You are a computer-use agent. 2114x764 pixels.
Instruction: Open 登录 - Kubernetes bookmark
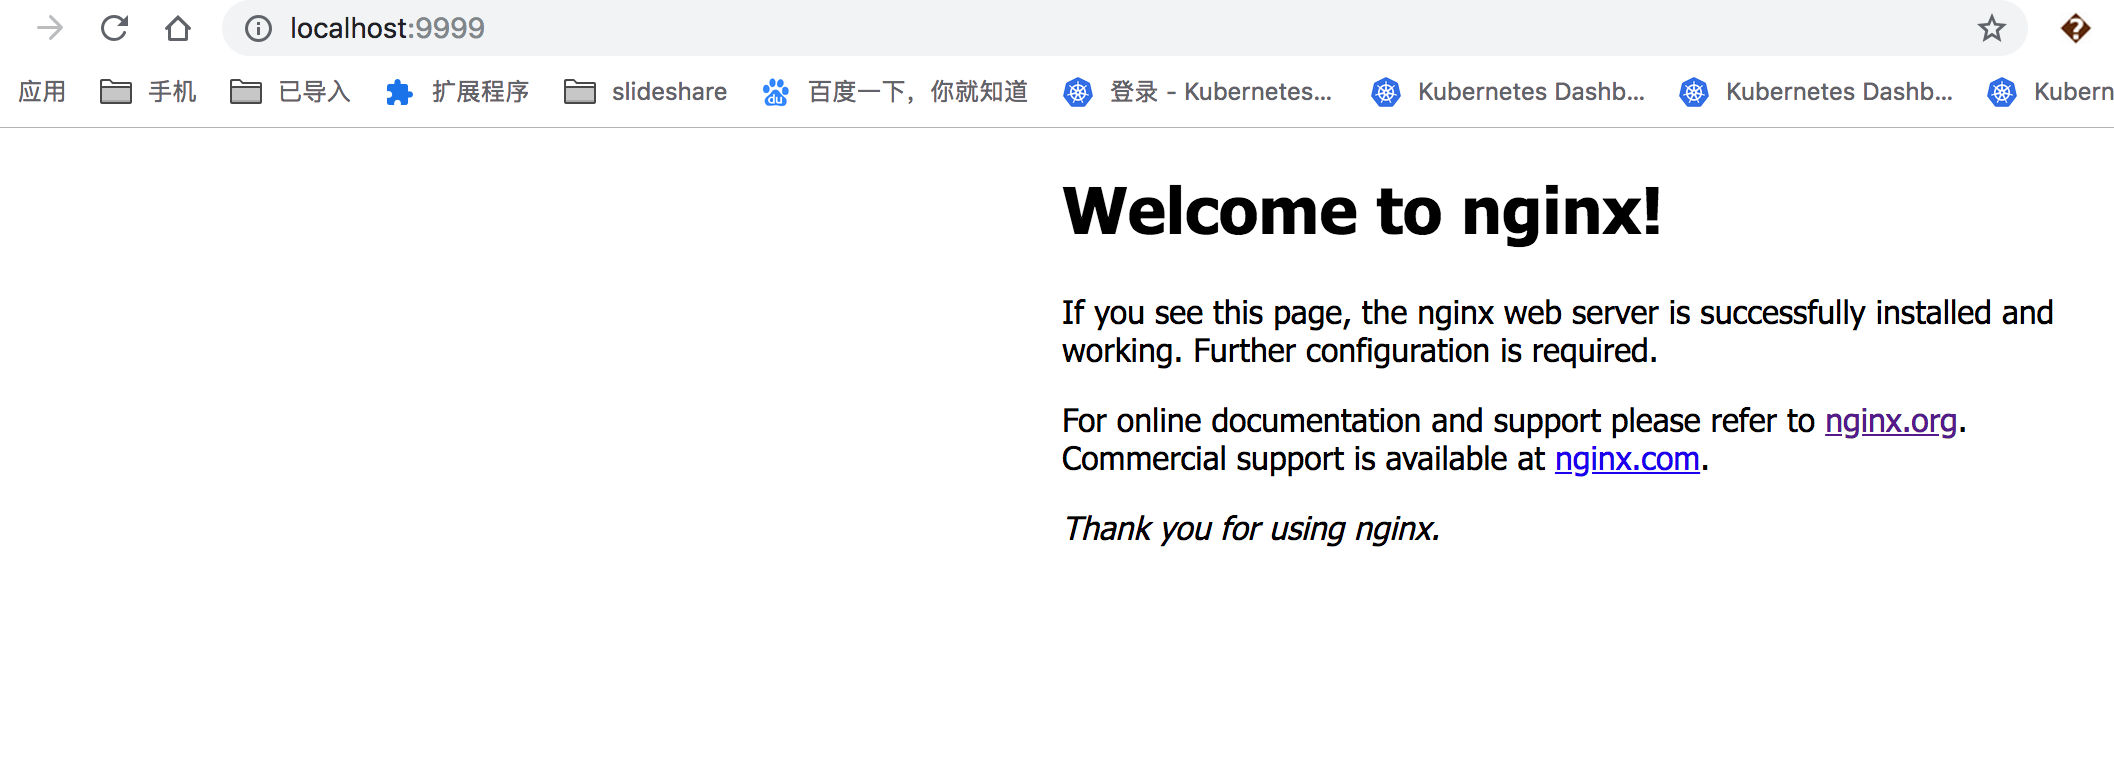pos(1197,92)
